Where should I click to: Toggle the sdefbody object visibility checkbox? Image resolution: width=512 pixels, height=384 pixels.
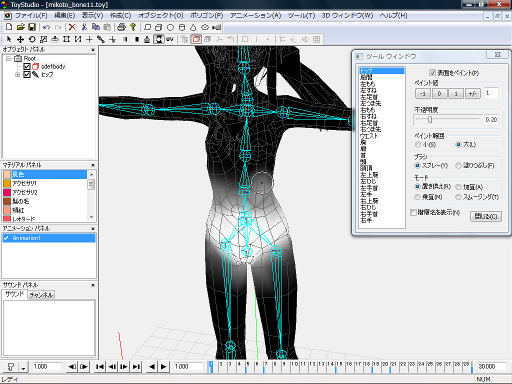pyautogui.click(x=27, y=67)
